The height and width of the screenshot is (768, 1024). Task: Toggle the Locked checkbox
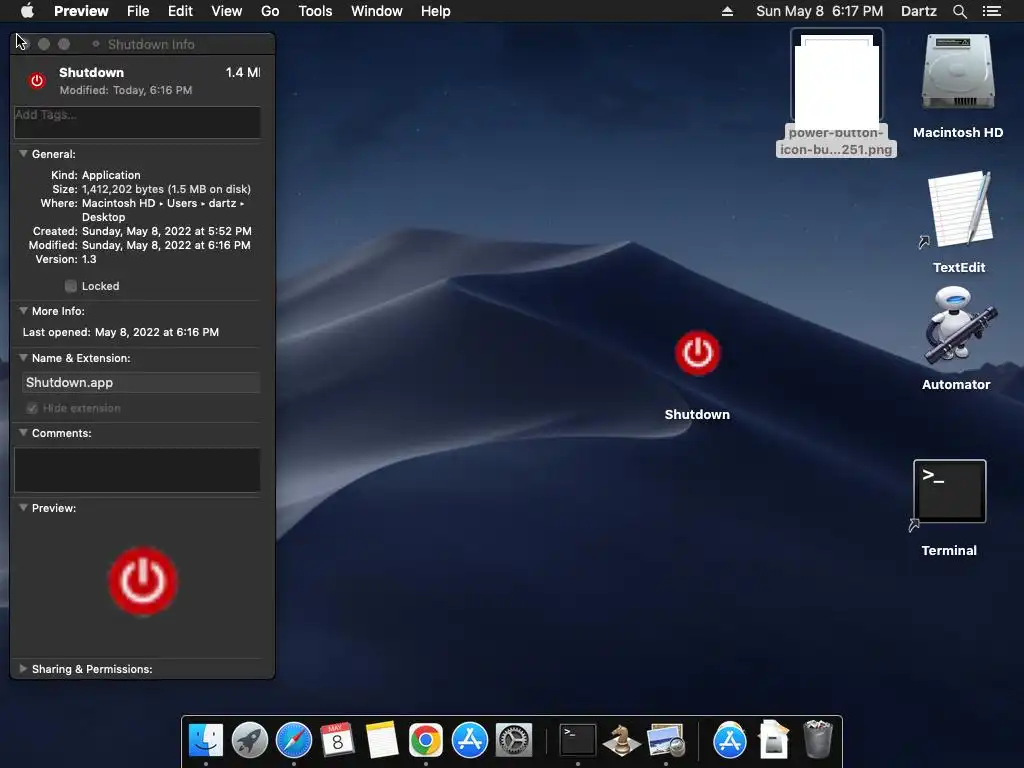coord(71,286)
